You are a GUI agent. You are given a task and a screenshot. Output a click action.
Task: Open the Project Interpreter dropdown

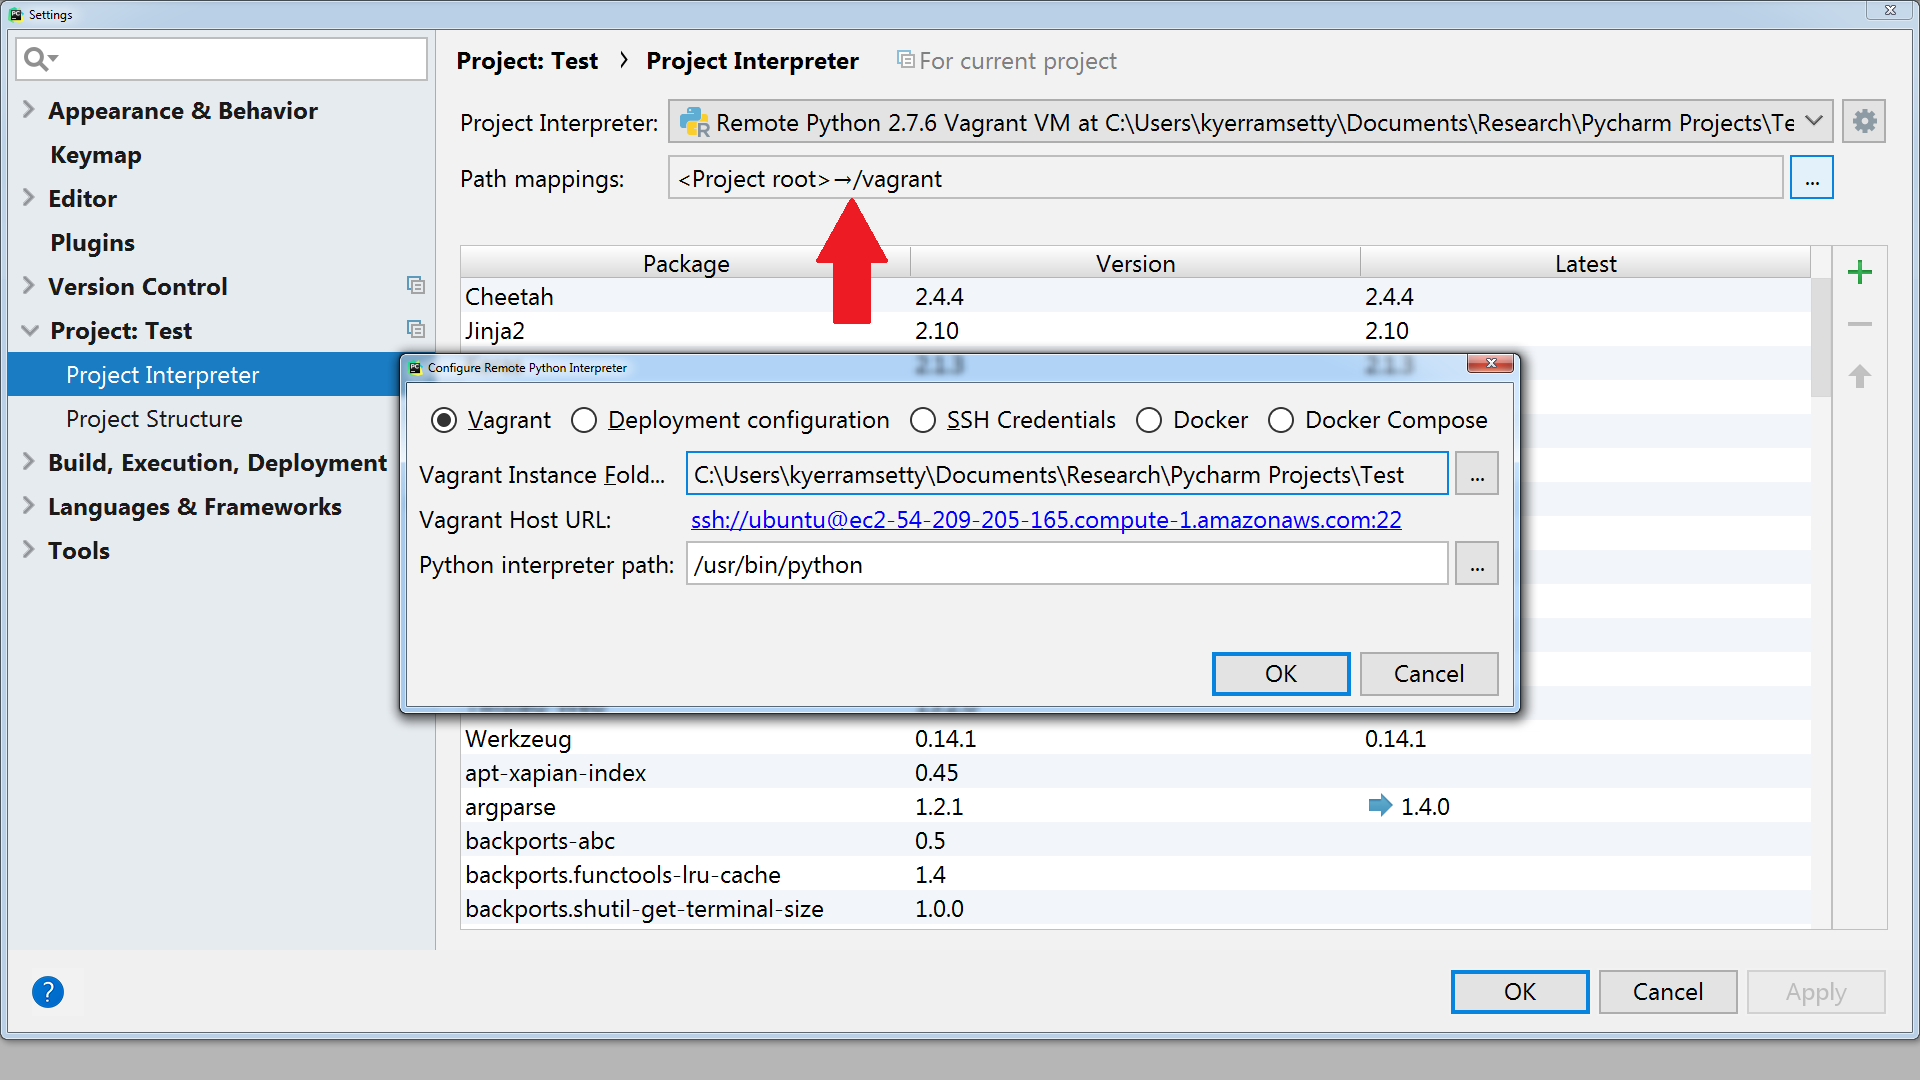coord(1814,122)
